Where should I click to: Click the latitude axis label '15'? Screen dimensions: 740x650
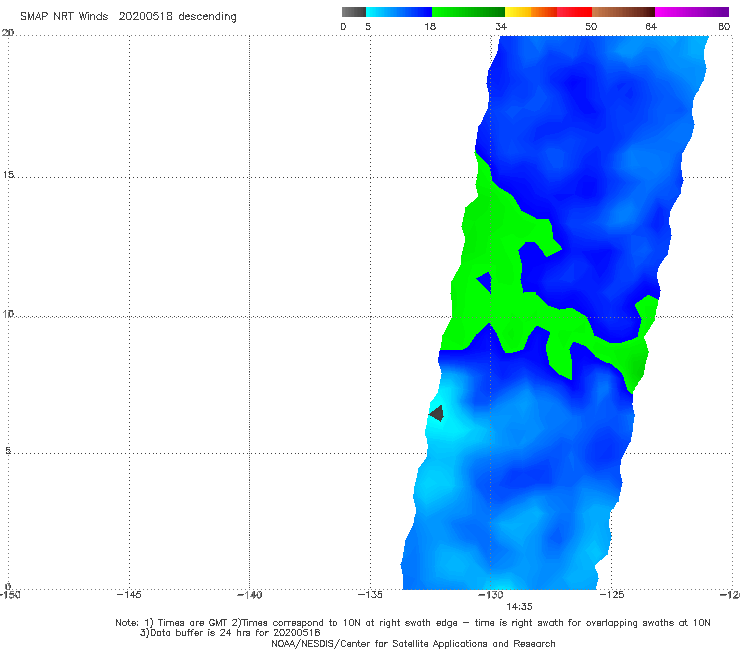[x=8, y=175]
